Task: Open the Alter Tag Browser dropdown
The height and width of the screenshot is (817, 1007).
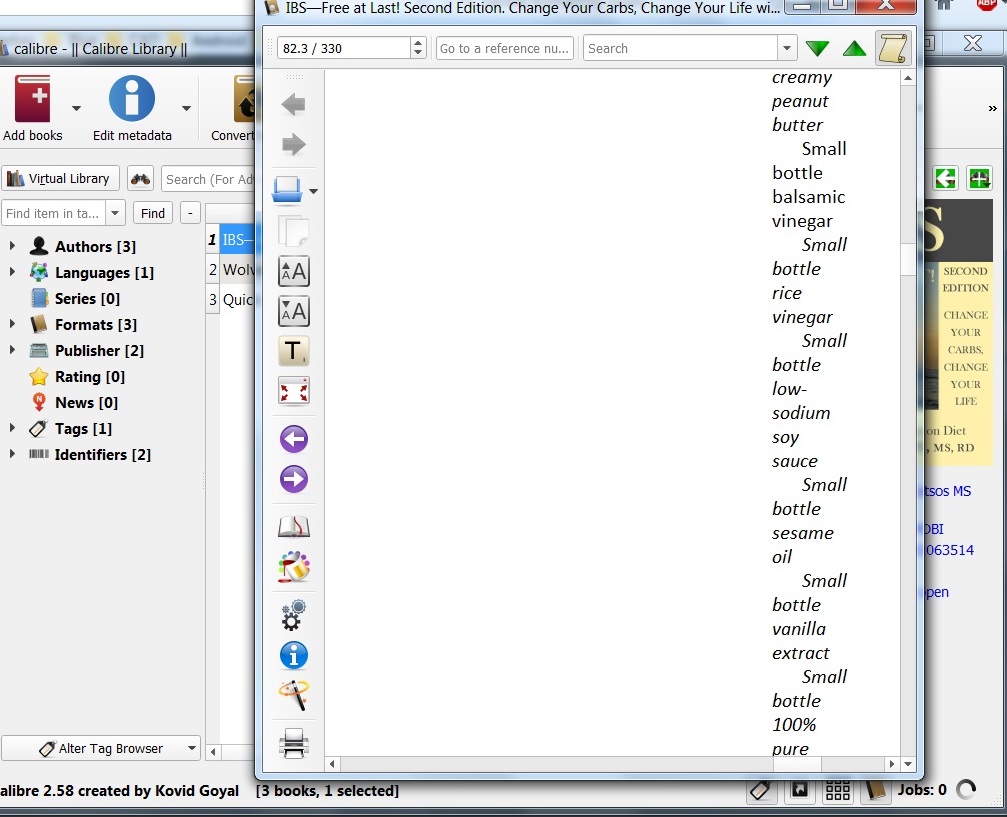Action: point(191,748)
